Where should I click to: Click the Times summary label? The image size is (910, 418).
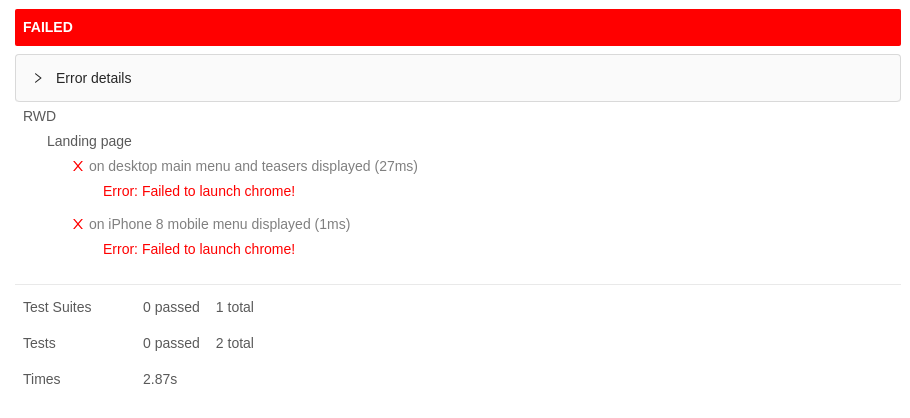tap(42, 379)
